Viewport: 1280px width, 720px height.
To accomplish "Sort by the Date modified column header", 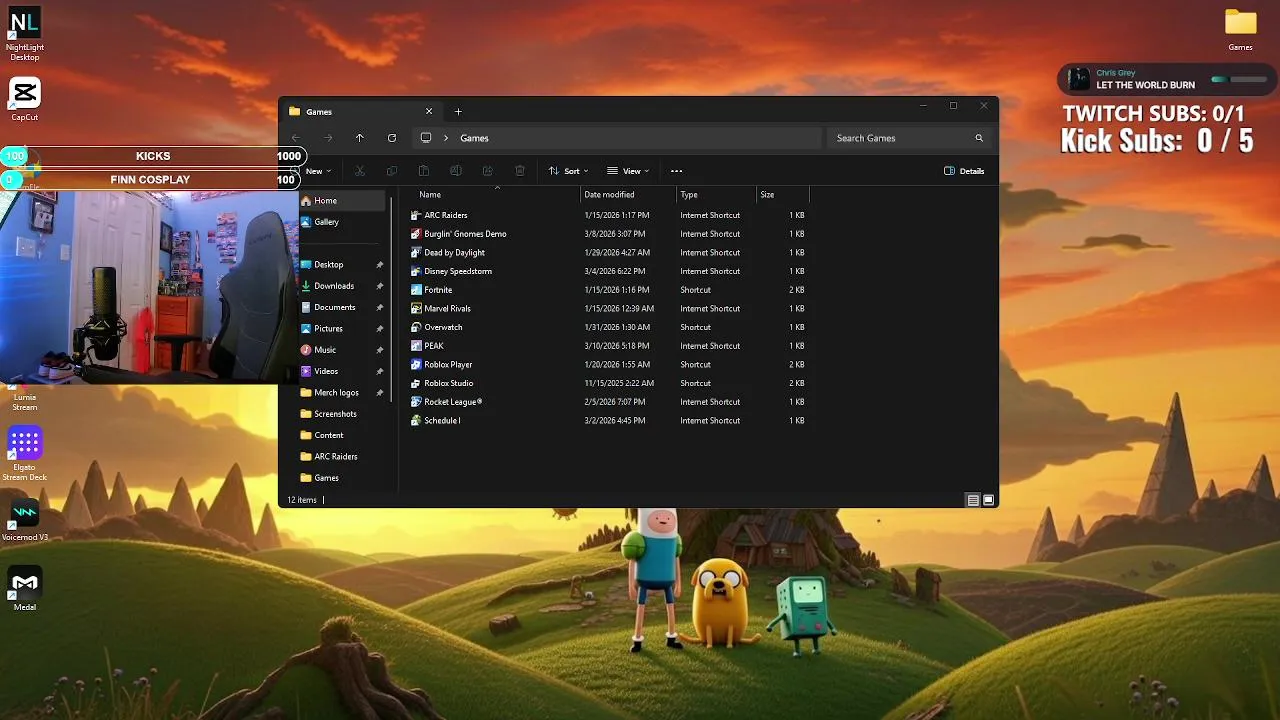I will click(628, 195).
